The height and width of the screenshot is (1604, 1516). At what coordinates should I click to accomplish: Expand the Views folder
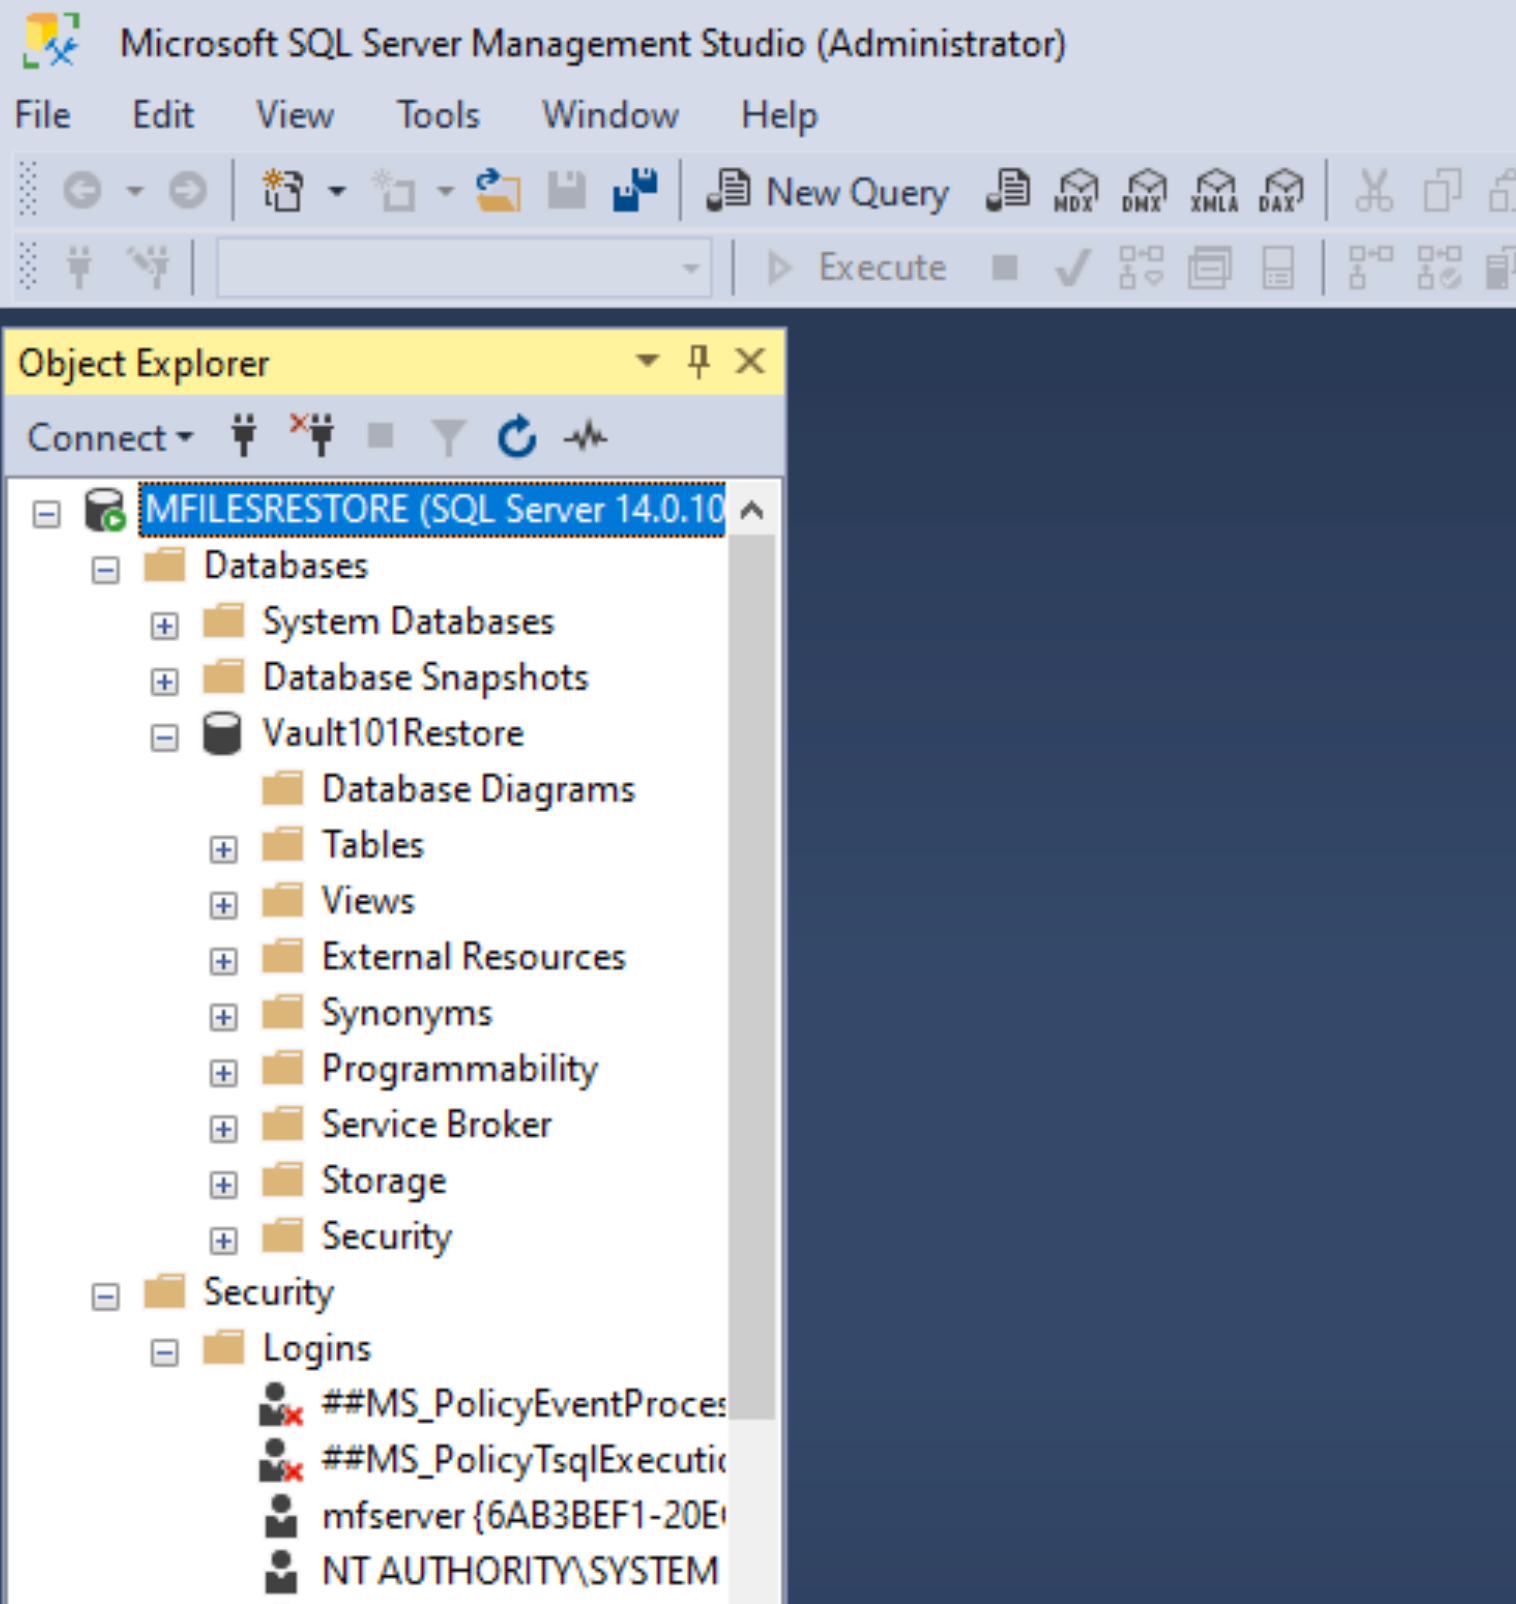(224, 906)
